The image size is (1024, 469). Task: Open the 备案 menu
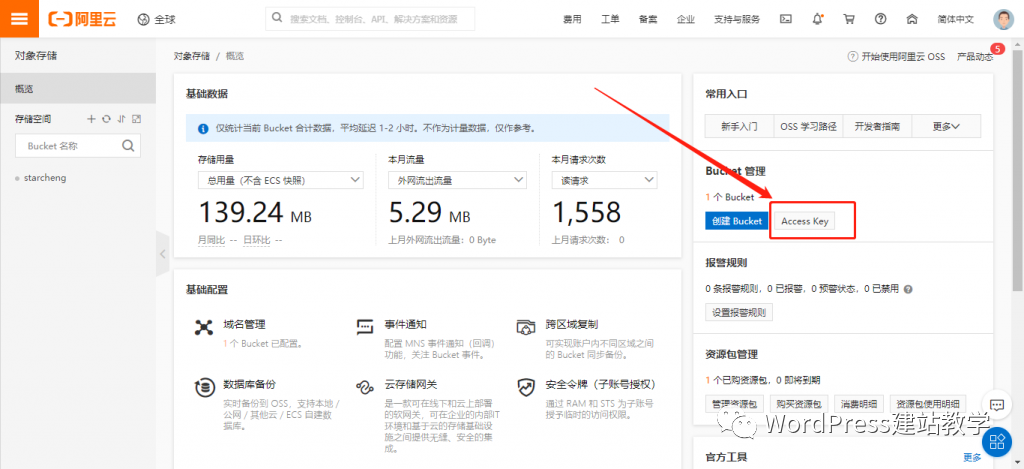[x=648, y=20]
